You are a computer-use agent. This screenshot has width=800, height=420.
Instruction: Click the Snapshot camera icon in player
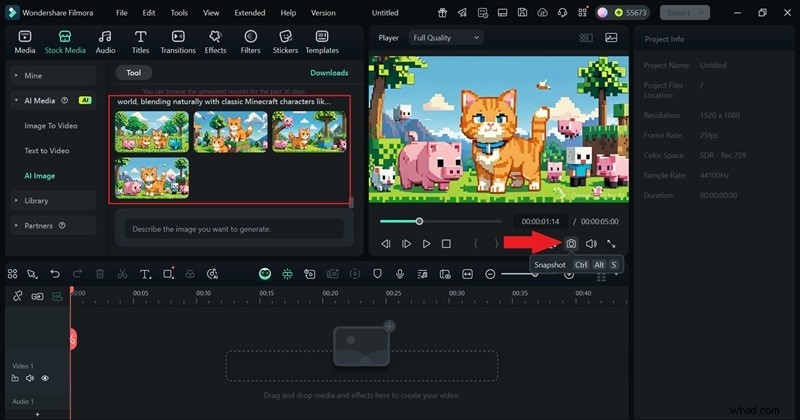pos(571,243)
